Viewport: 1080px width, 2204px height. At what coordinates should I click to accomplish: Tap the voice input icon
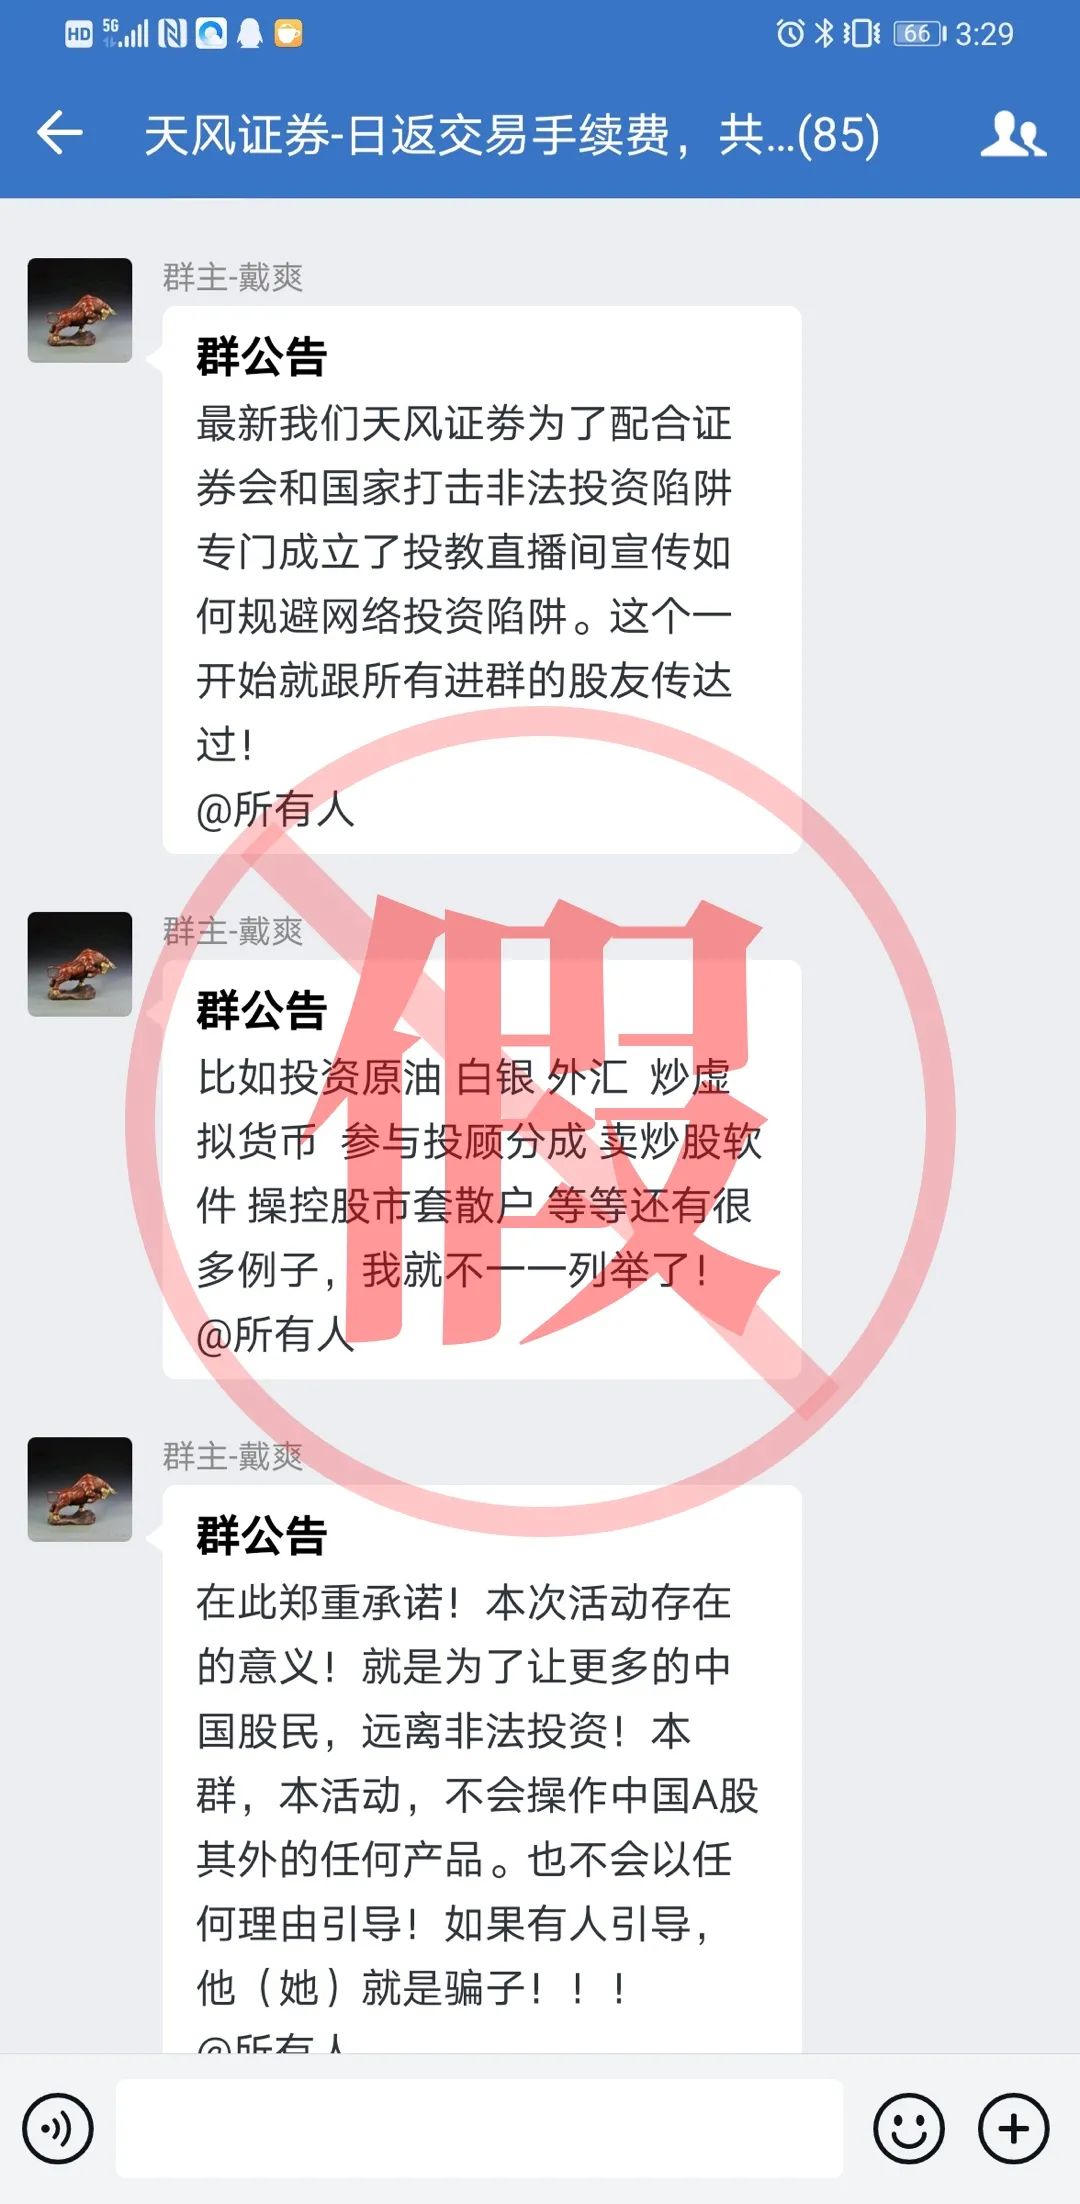point(59,2129)
